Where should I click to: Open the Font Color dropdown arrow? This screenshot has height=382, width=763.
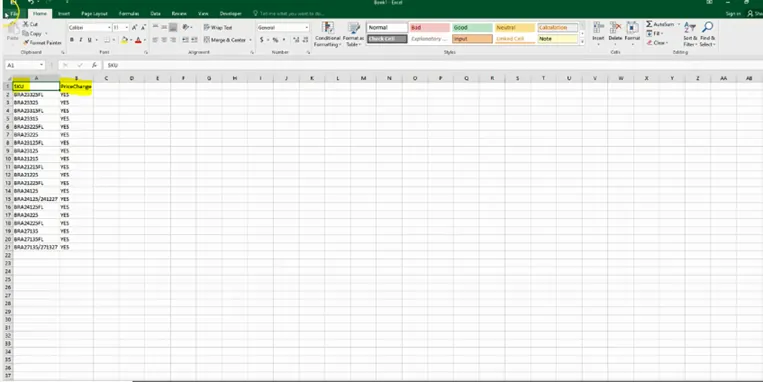[x=145, y=40]
